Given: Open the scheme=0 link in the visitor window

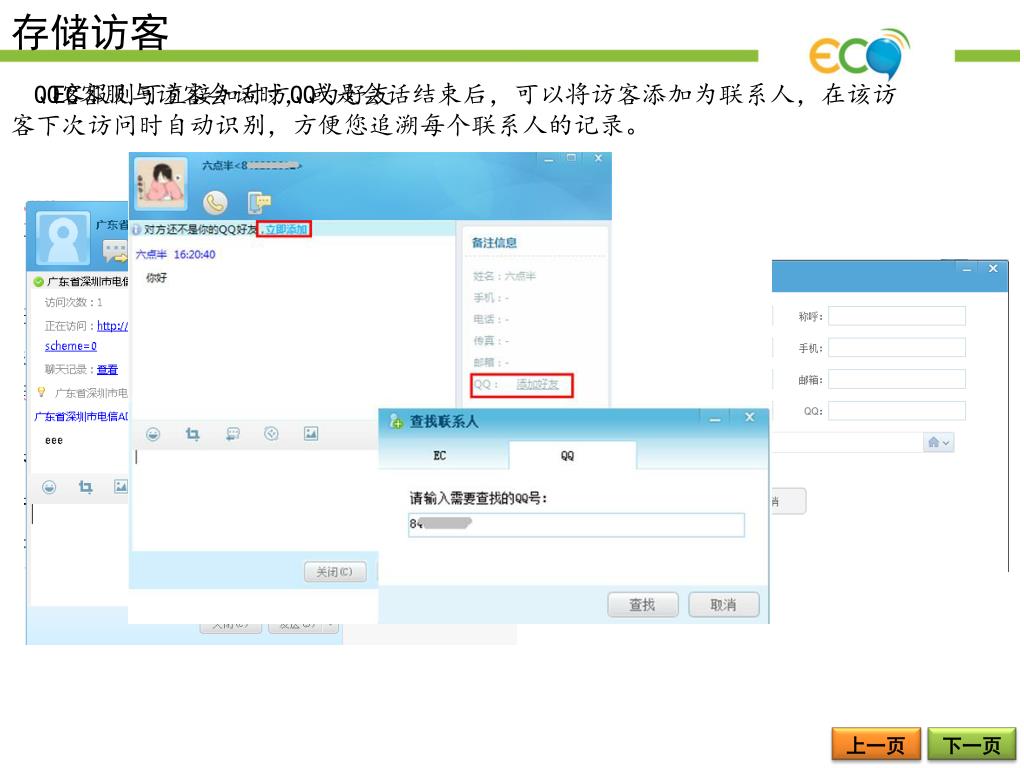Looking at the screenshot, I should click(71, 346).
